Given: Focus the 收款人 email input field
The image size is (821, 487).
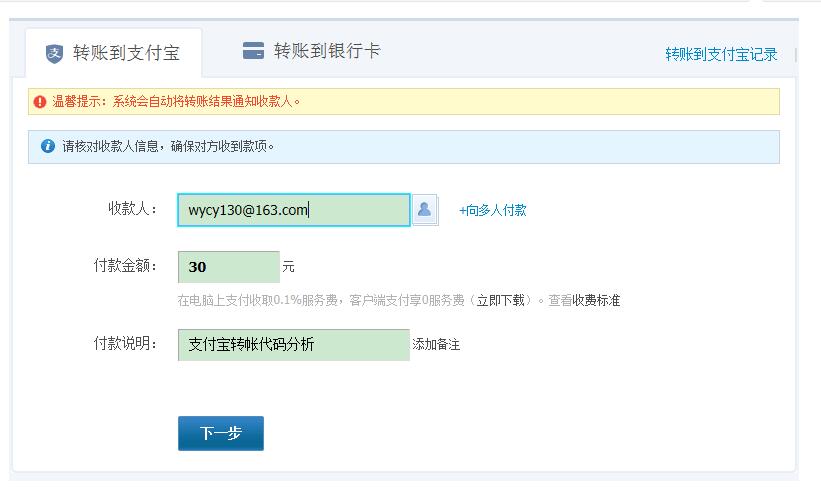Looking at the screenshot, I should point(294,210).
